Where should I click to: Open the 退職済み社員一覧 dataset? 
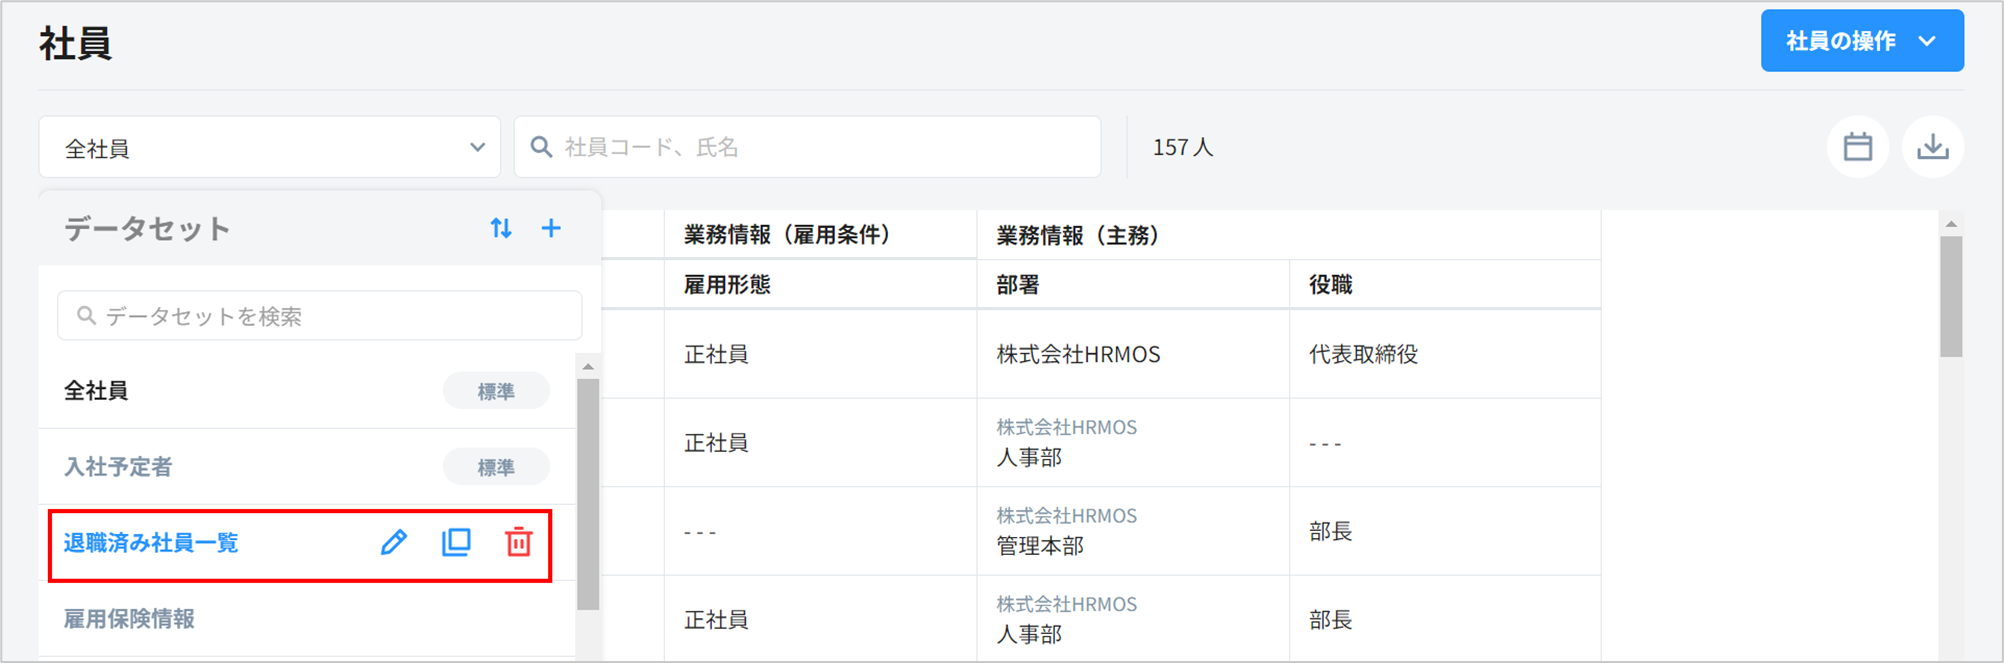[x=151, y=543]
